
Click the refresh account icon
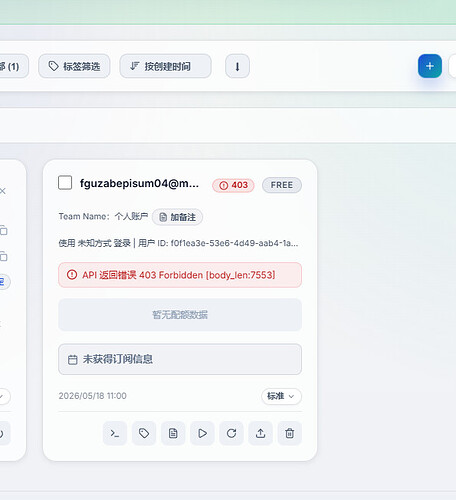[x=231, y=433]
